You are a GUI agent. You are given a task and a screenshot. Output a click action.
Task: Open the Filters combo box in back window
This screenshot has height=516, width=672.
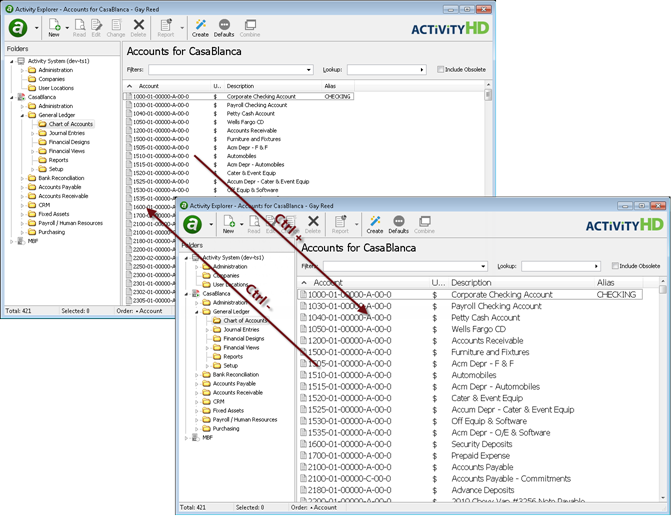[x=231, y=69]
